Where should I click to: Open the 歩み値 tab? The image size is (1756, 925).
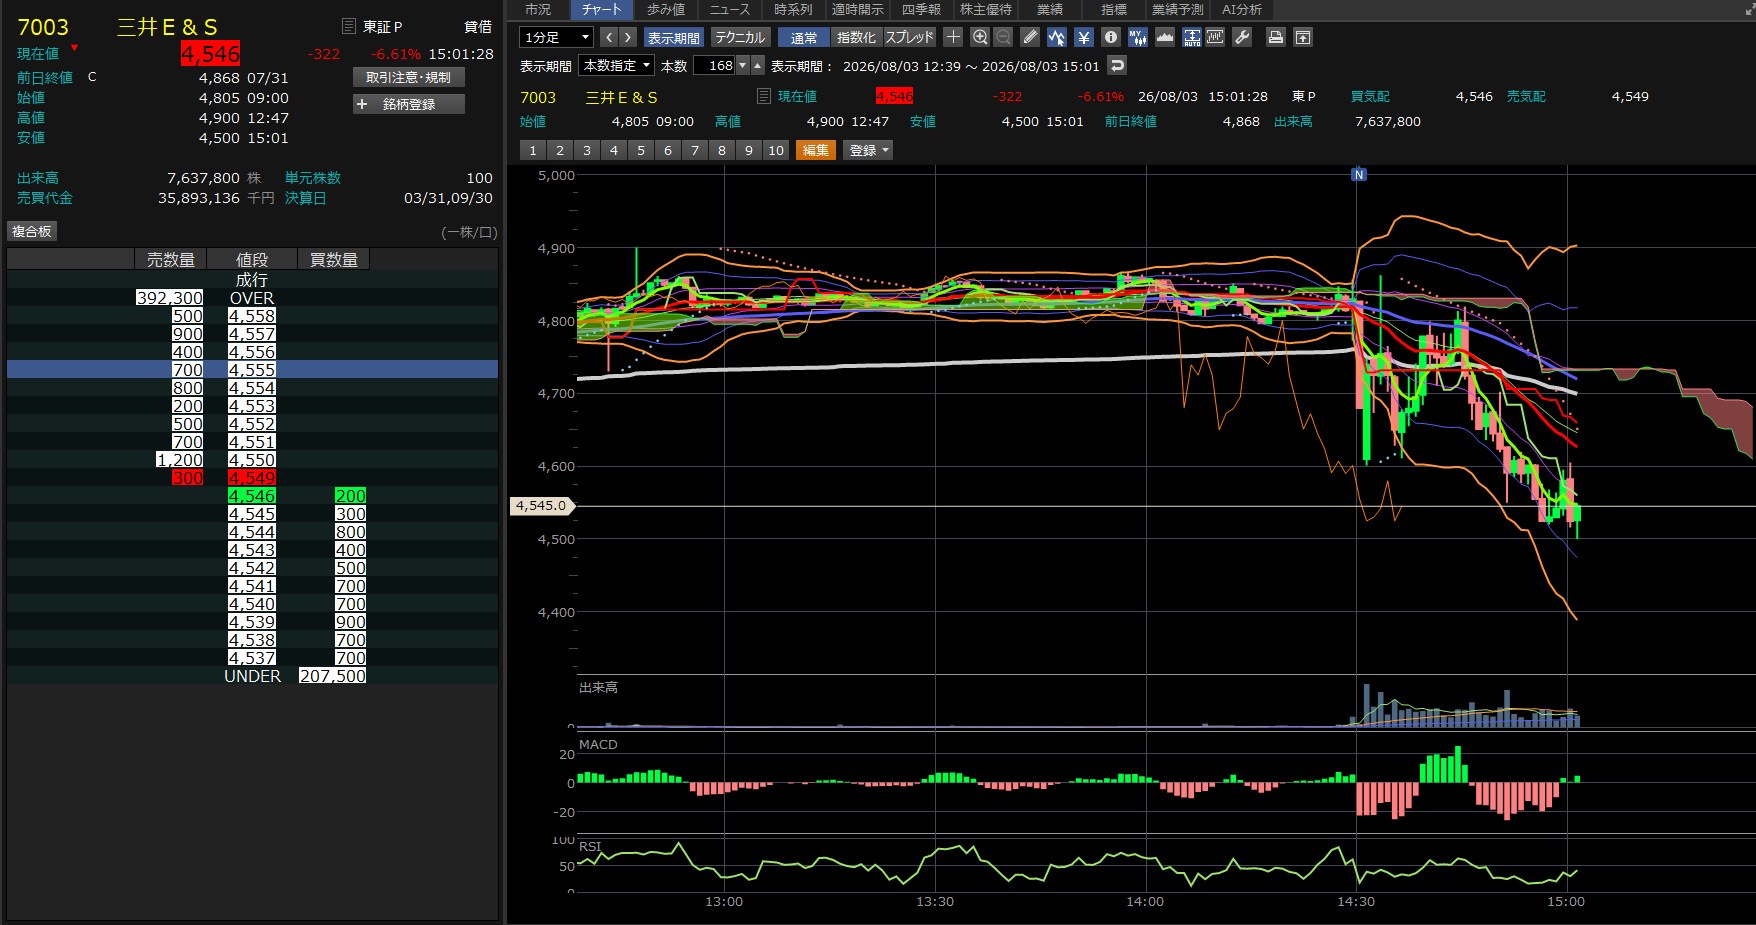point(666,9)
